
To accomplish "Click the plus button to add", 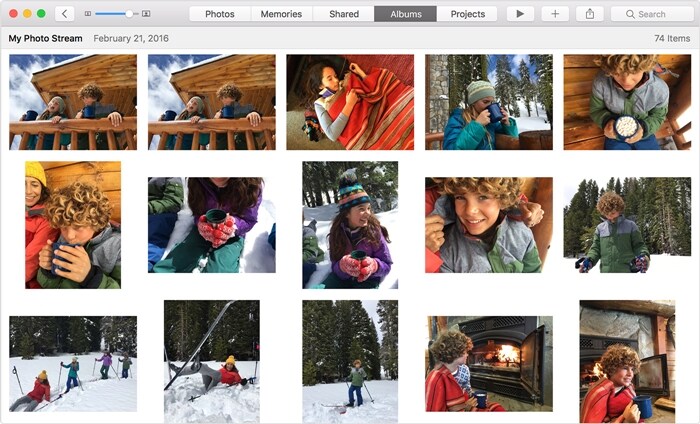I will [x=555, y=14].
